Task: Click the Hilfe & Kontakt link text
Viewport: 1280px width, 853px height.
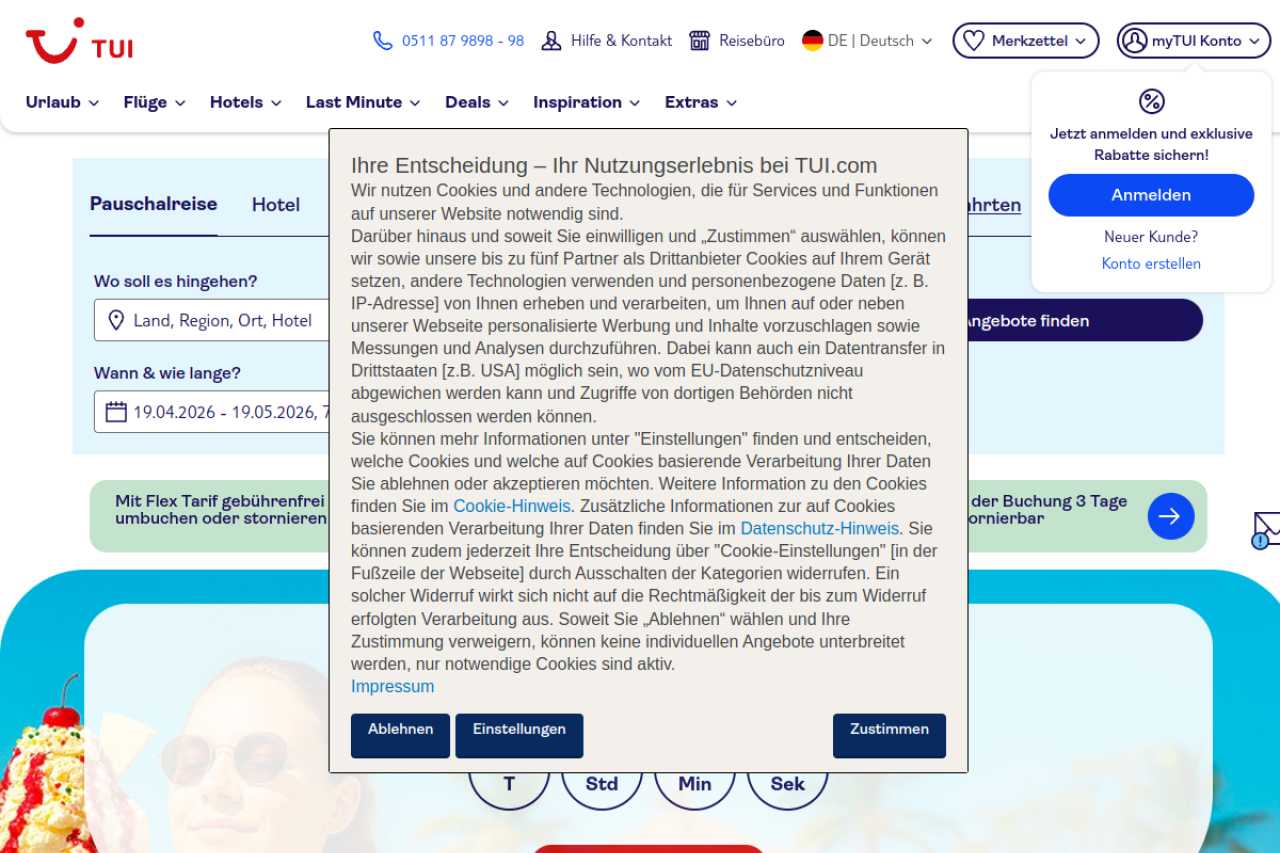Action: 621,41
